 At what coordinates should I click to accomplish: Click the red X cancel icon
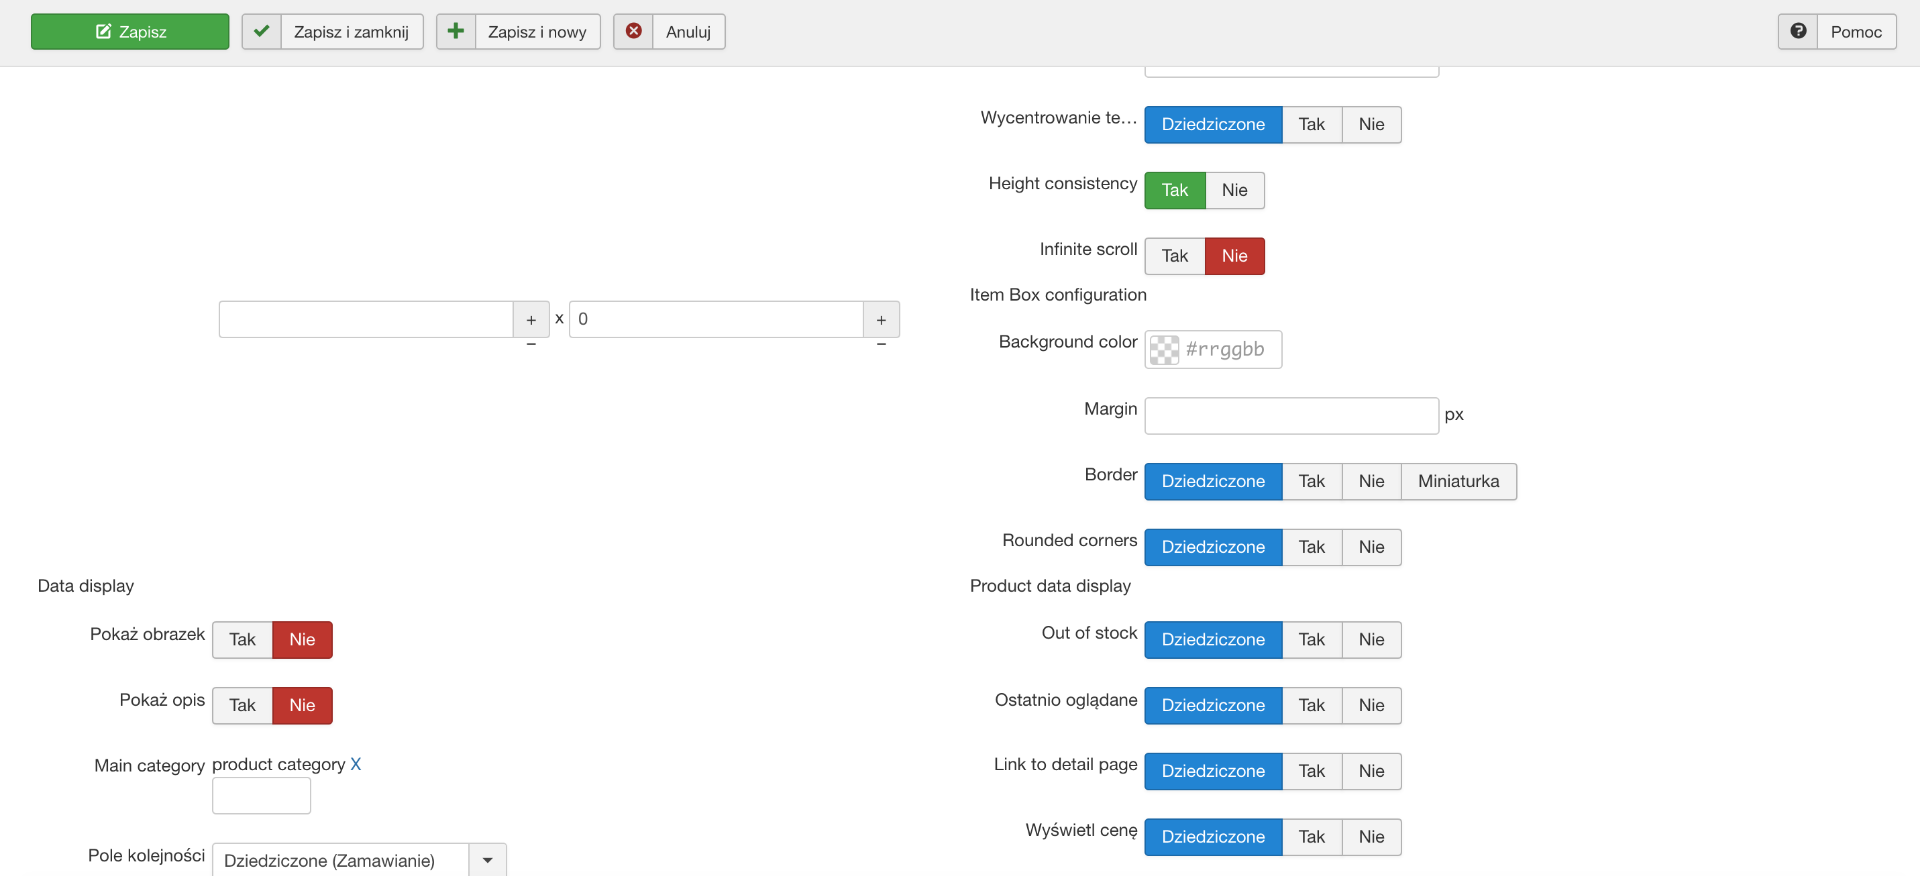[633, 32]
